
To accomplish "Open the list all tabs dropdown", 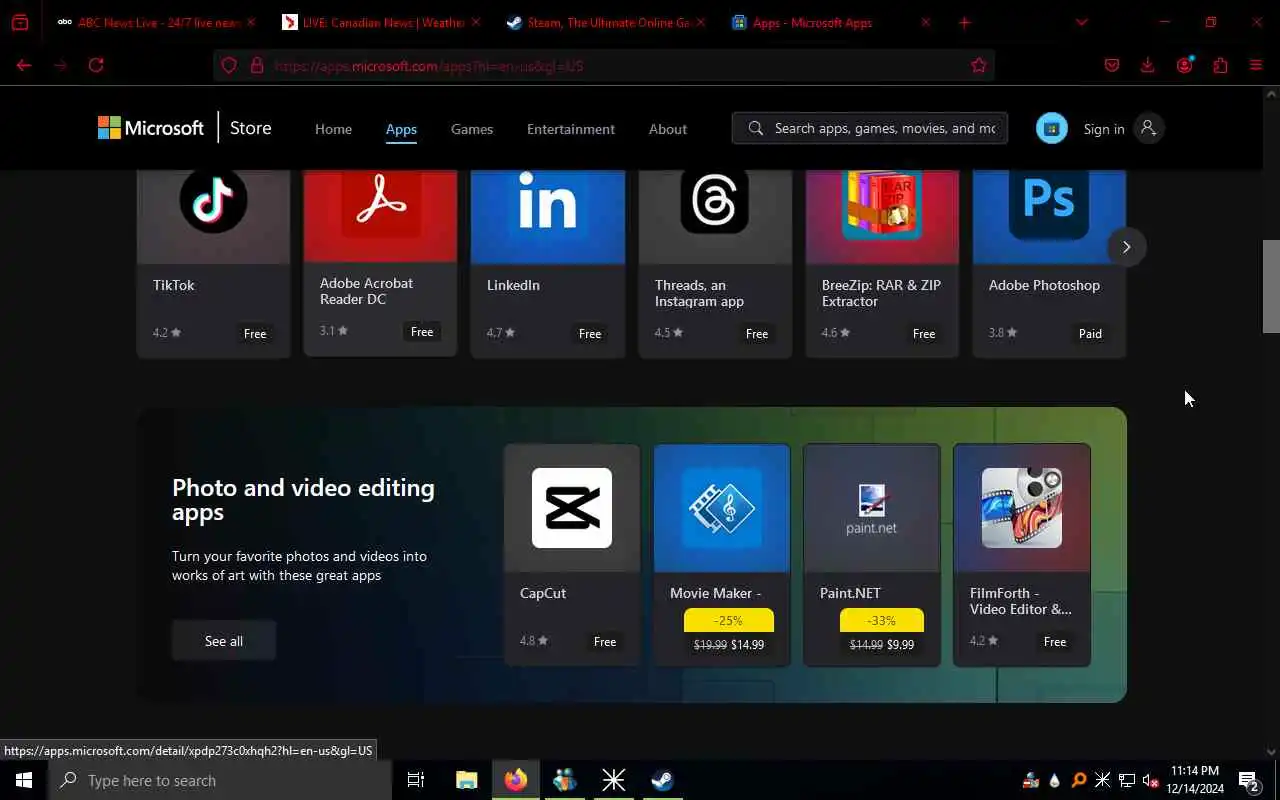I will (x=1081, y=22).
